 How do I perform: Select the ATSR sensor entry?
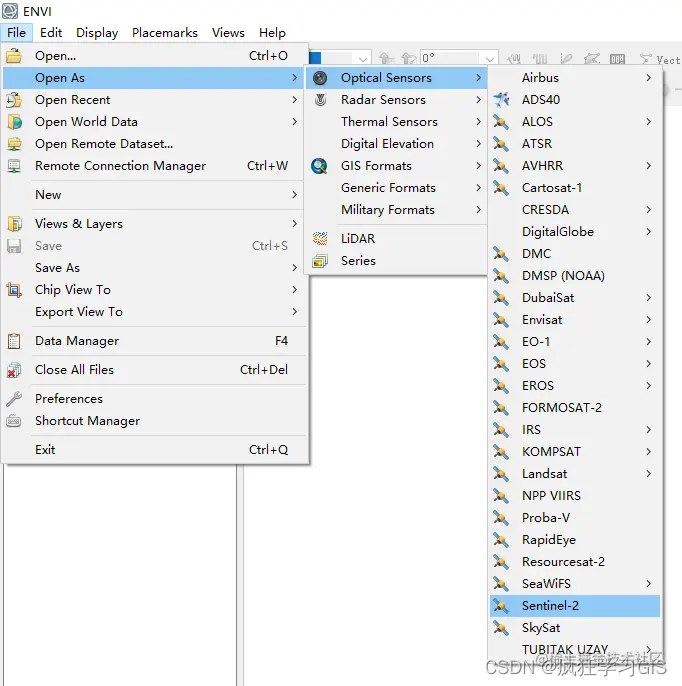(x=575, y=144)
